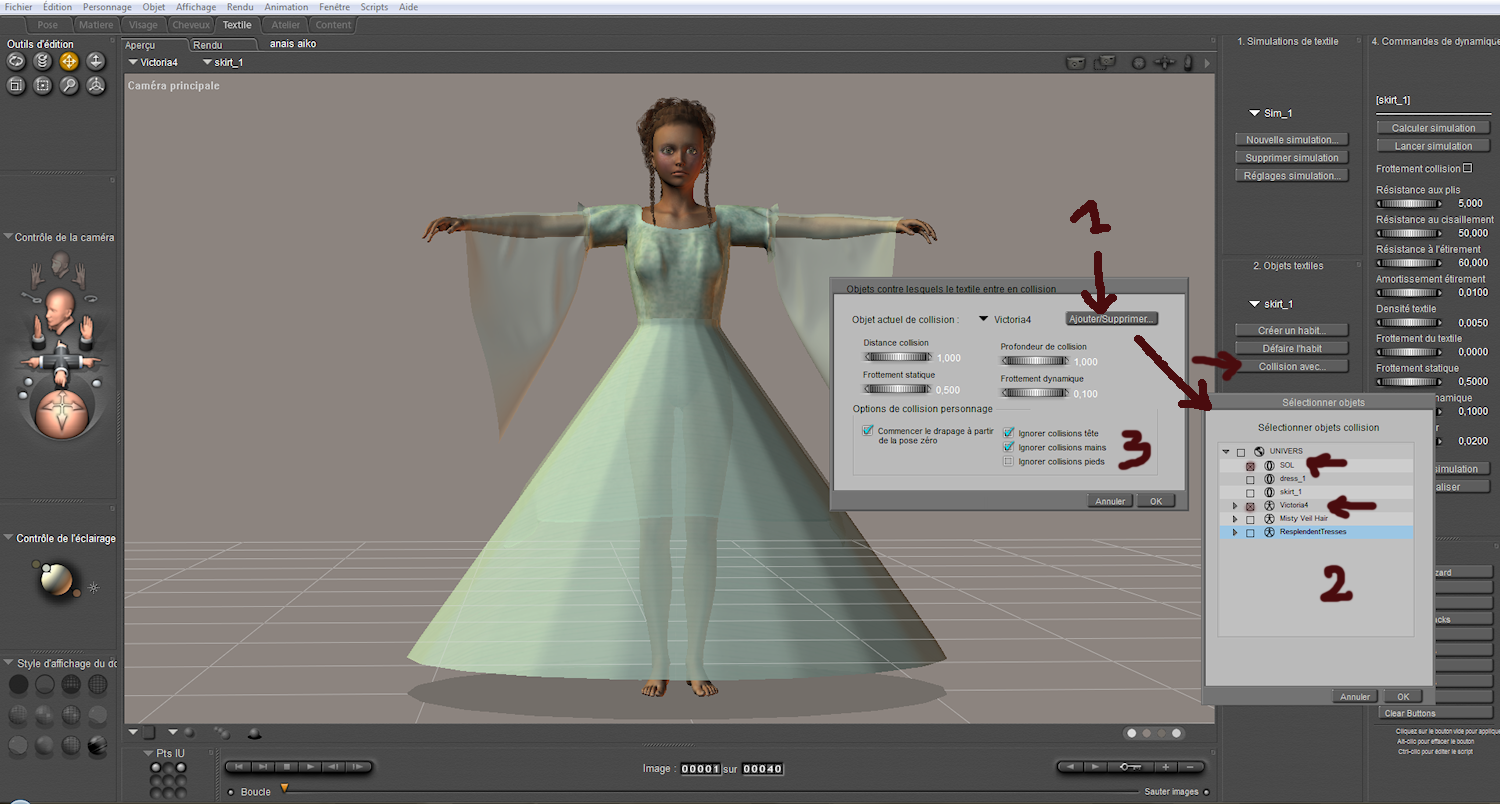Open the skirt_1 actor dropdown above preview

pos(223,62)
